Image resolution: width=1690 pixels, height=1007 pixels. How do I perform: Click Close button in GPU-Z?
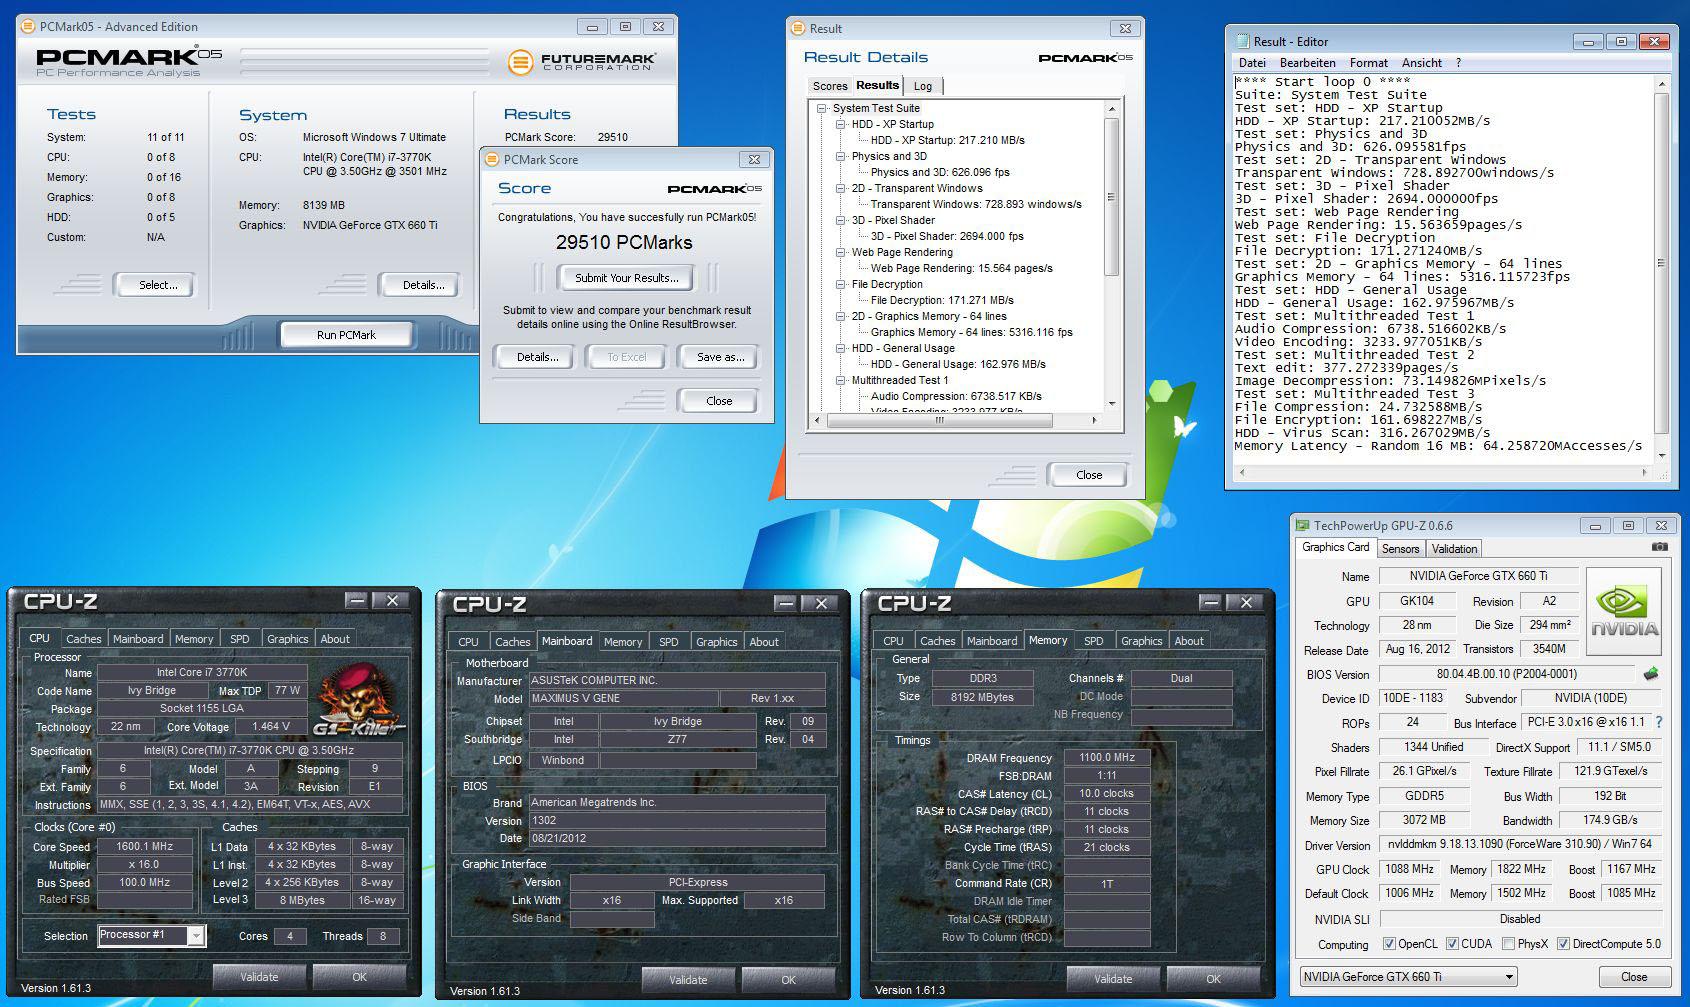(x=1634, y=977)
